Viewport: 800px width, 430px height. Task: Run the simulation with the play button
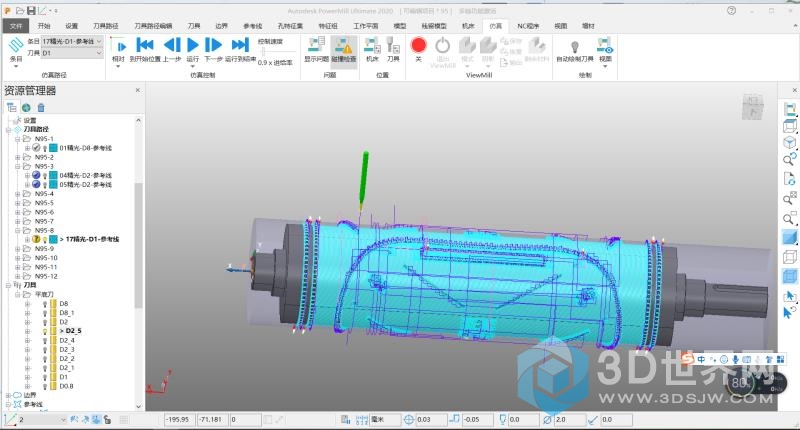pyautogui.click(x=192, y=45)
